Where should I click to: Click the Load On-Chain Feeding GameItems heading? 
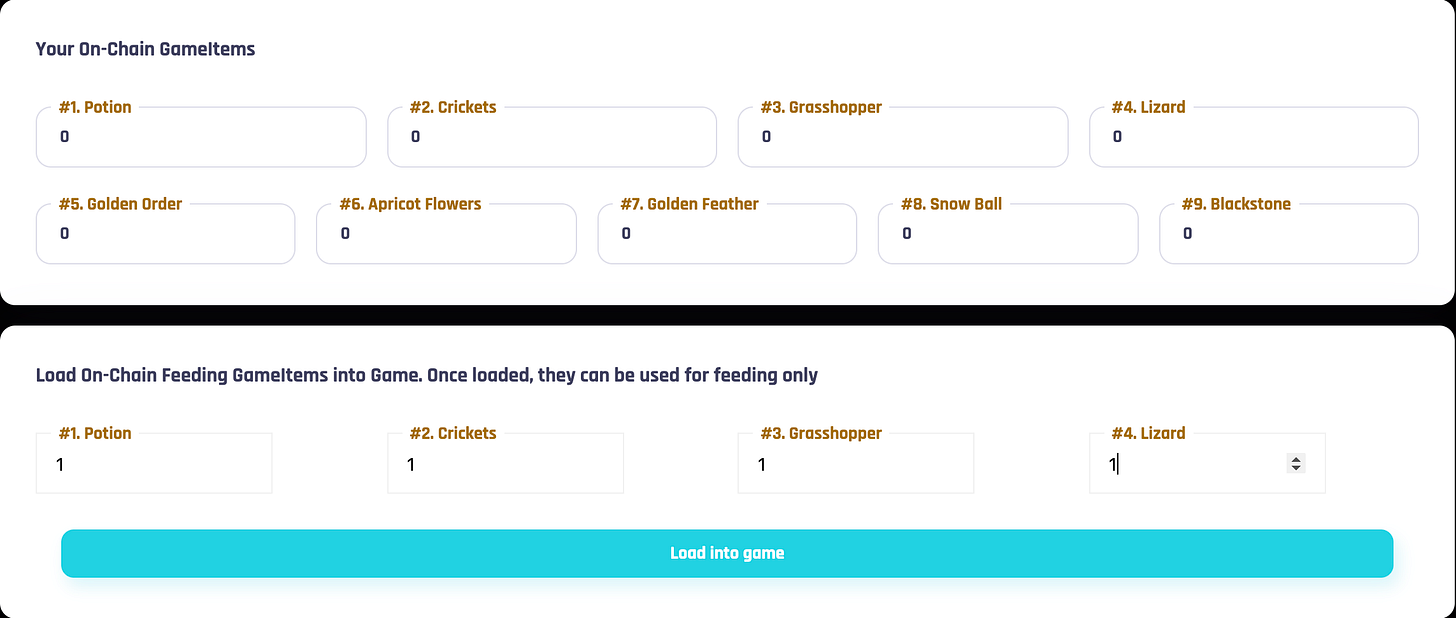(x=426, y=376)
